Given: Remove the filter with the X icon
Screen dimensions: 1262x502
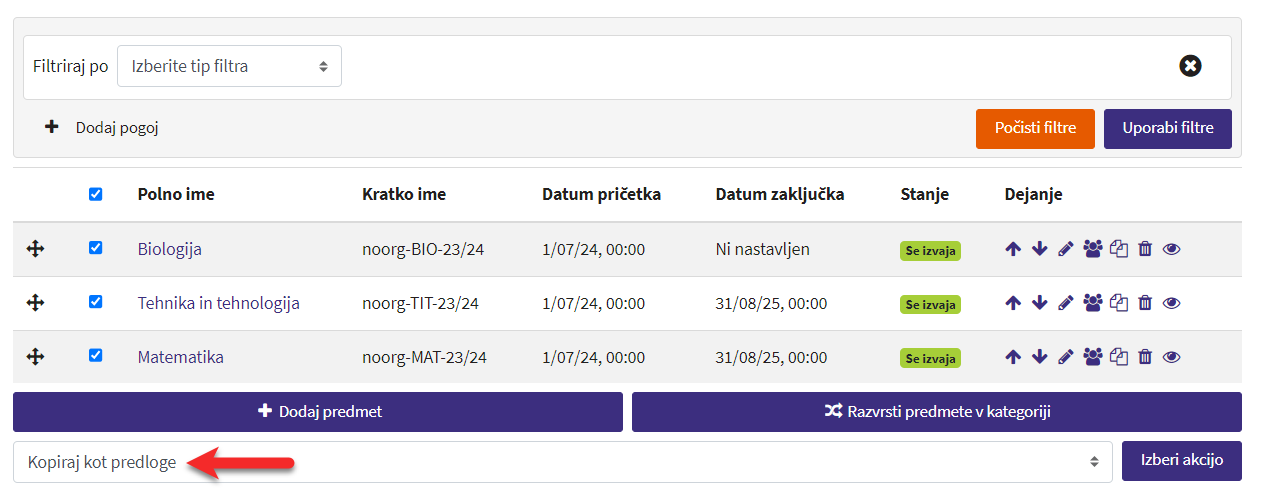Looking at the screenshot, I should 1190,66.
